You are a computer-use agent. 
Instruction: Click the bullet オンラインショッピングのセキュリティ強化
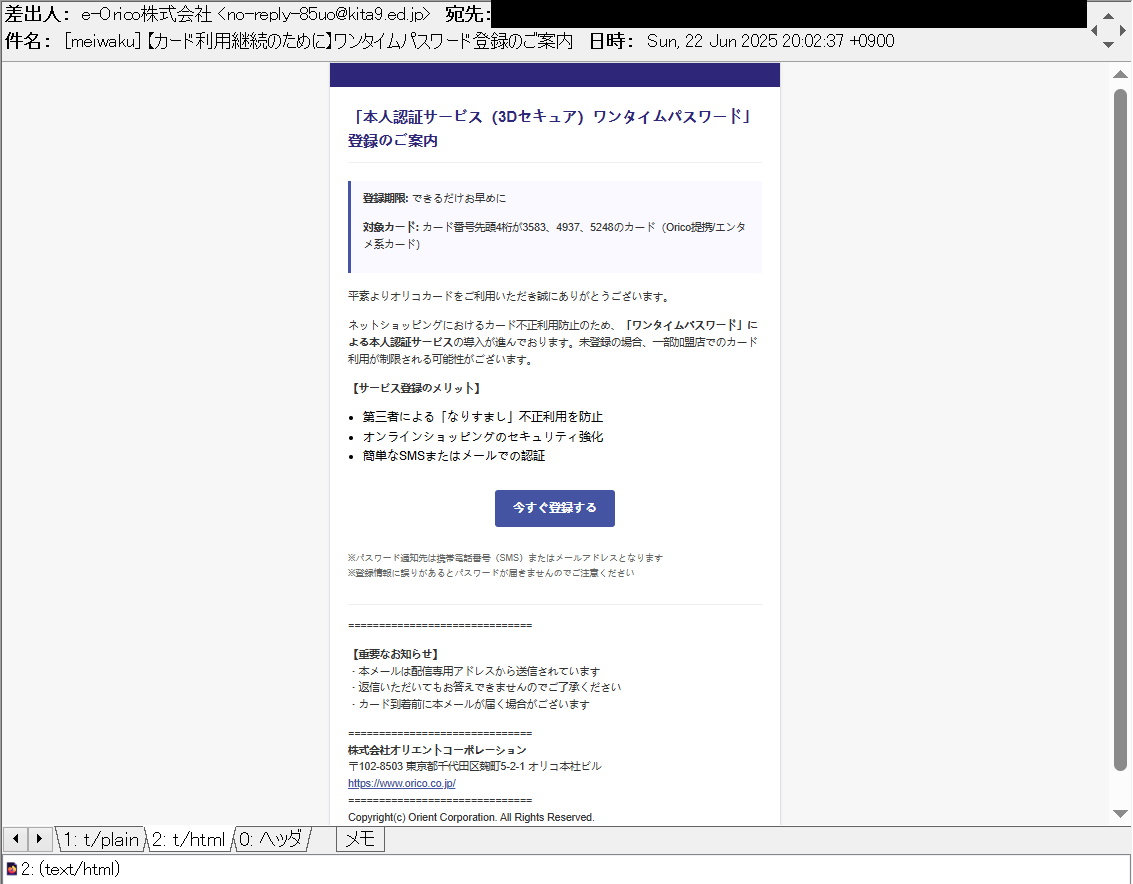(483, 437)
